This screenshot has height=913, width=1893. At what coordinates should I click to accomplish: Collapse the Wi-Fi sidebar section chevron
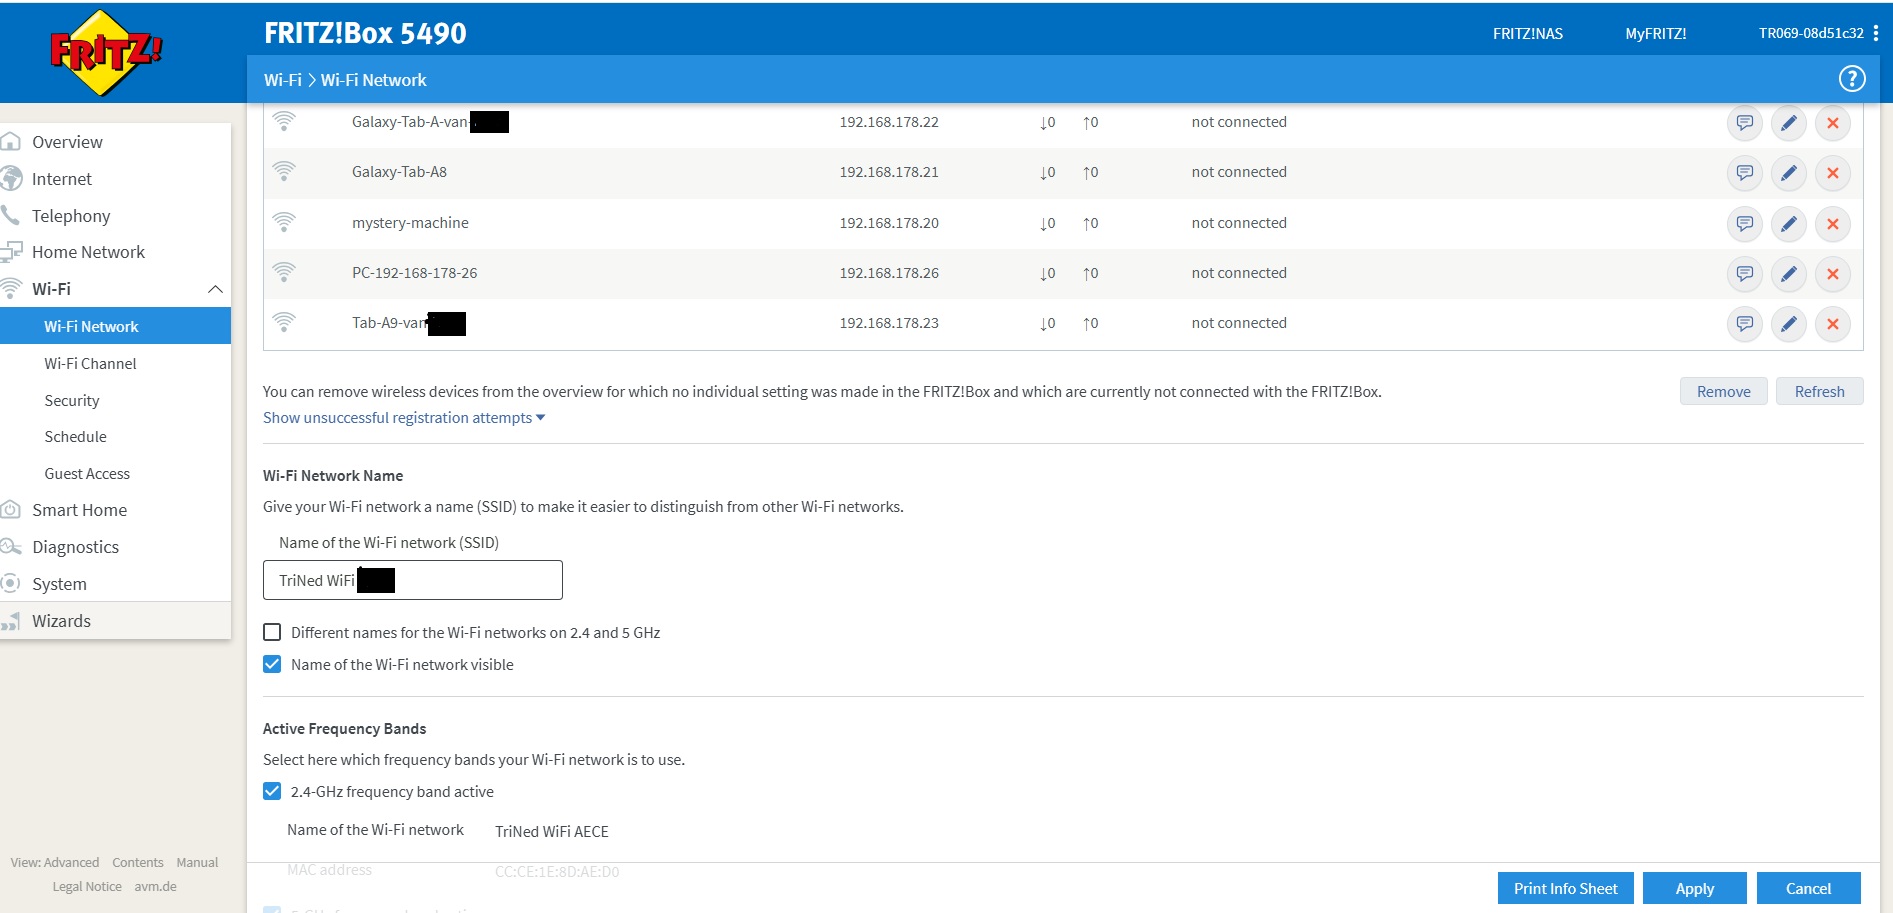pos(215,289)
